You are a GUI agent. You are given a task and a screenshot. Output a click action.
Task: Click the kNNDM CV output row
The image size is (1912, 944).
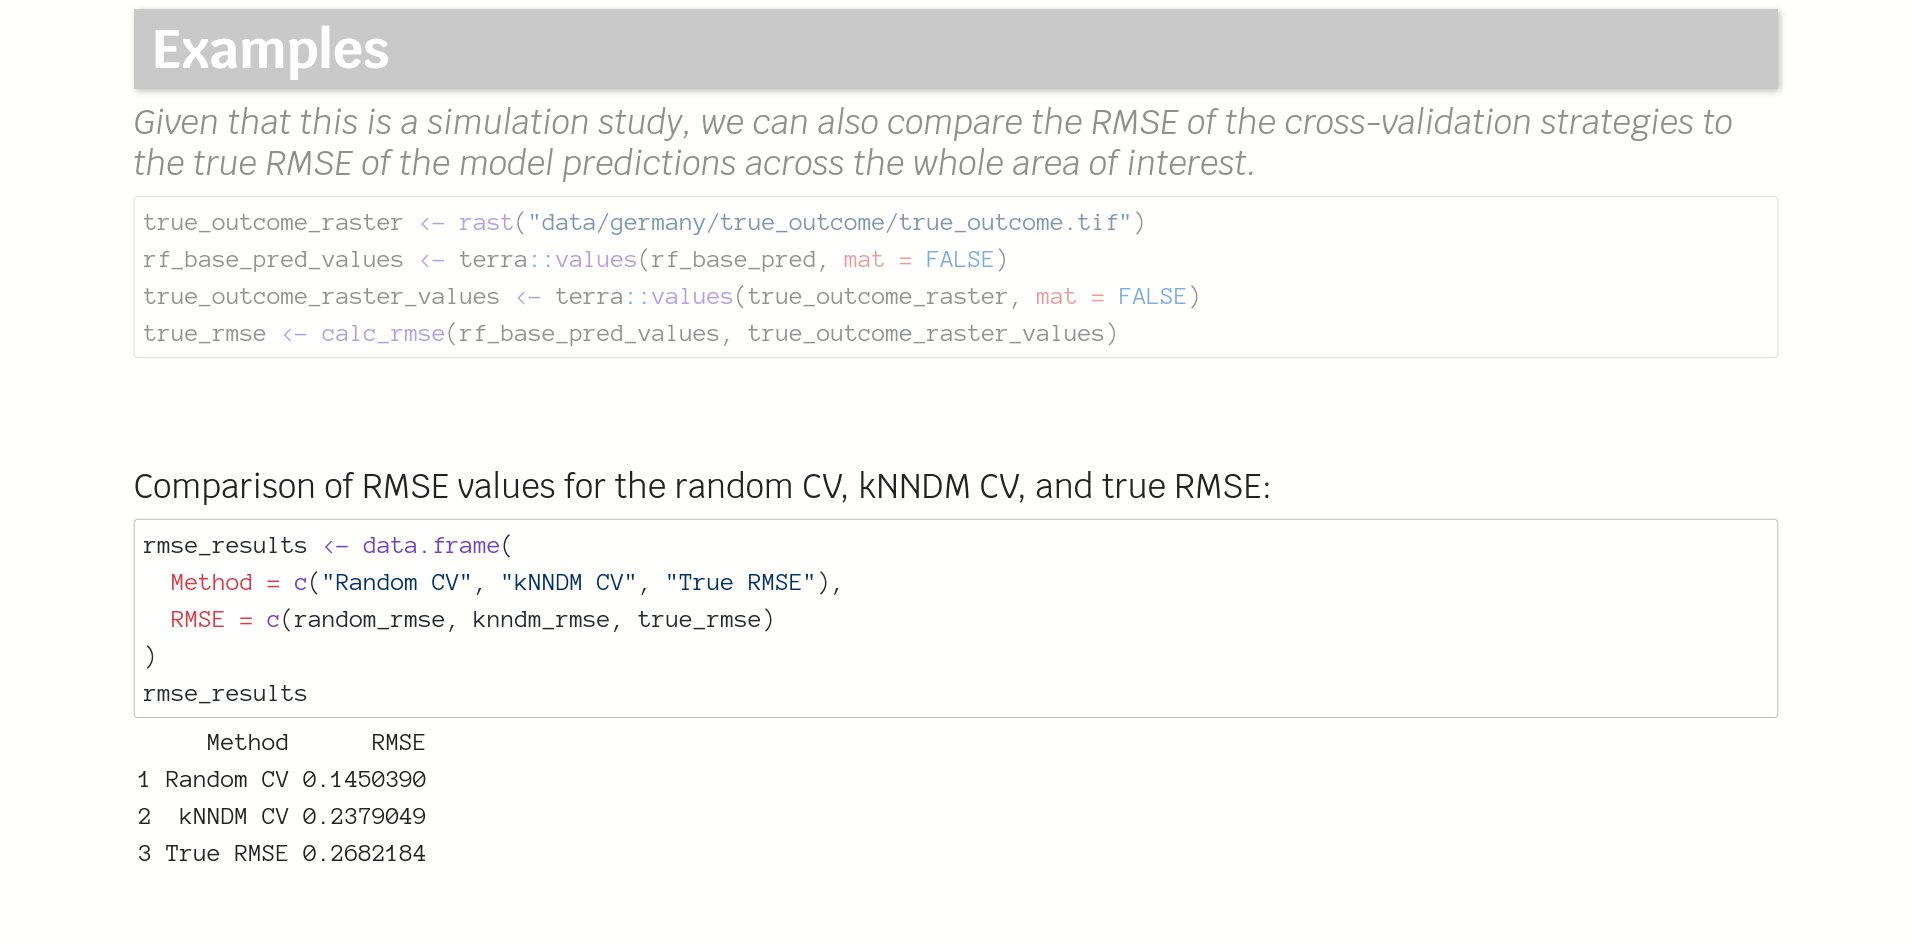pos(282,816)
